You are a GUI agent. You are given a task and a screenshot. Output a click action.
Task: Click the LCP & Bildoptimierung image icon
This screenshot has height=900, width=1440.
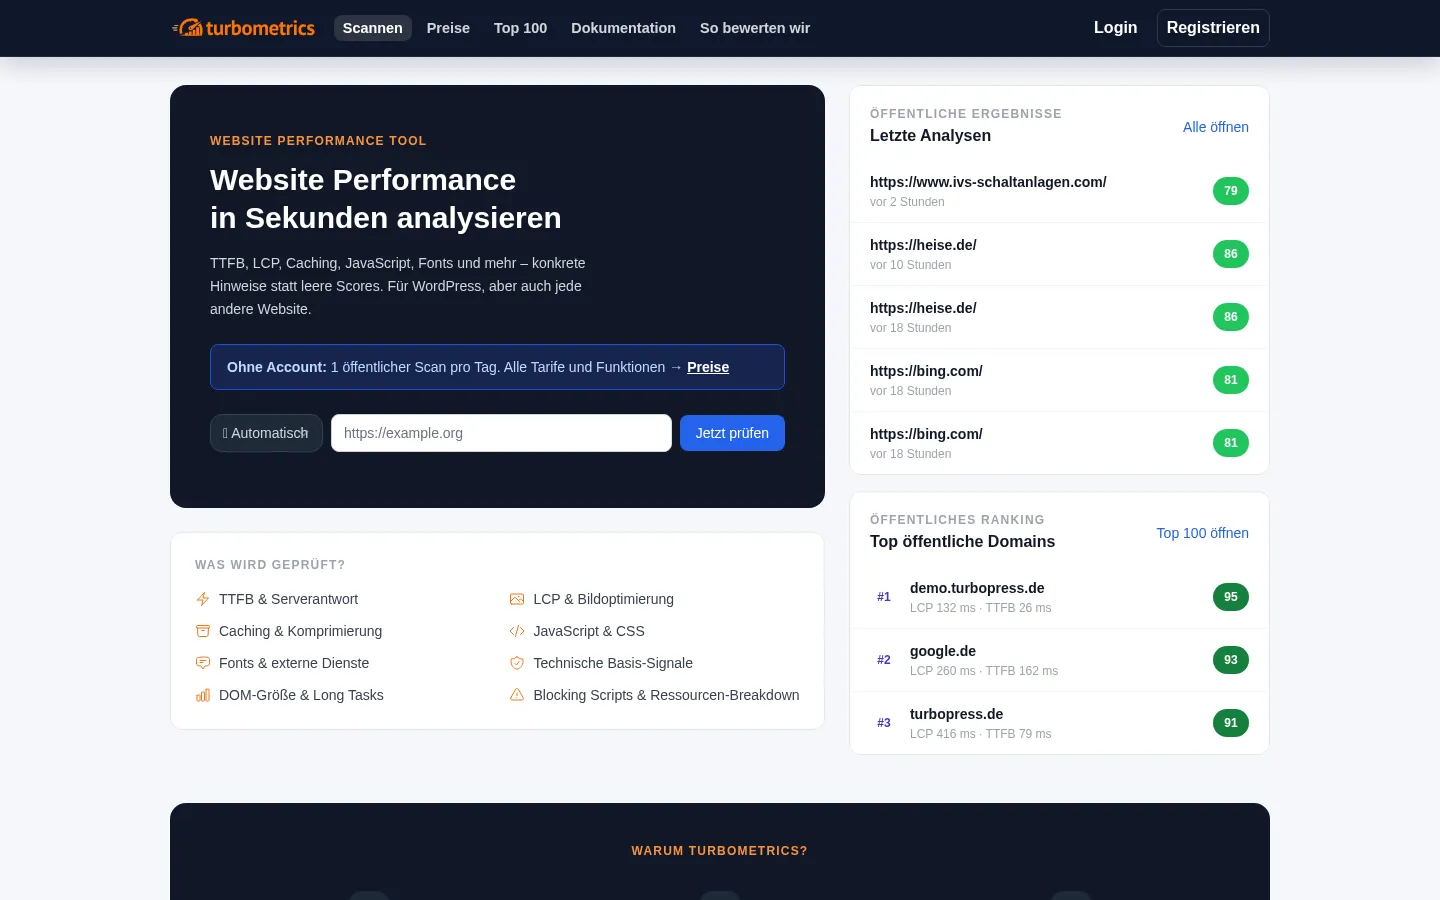click(x=517, y=599)
